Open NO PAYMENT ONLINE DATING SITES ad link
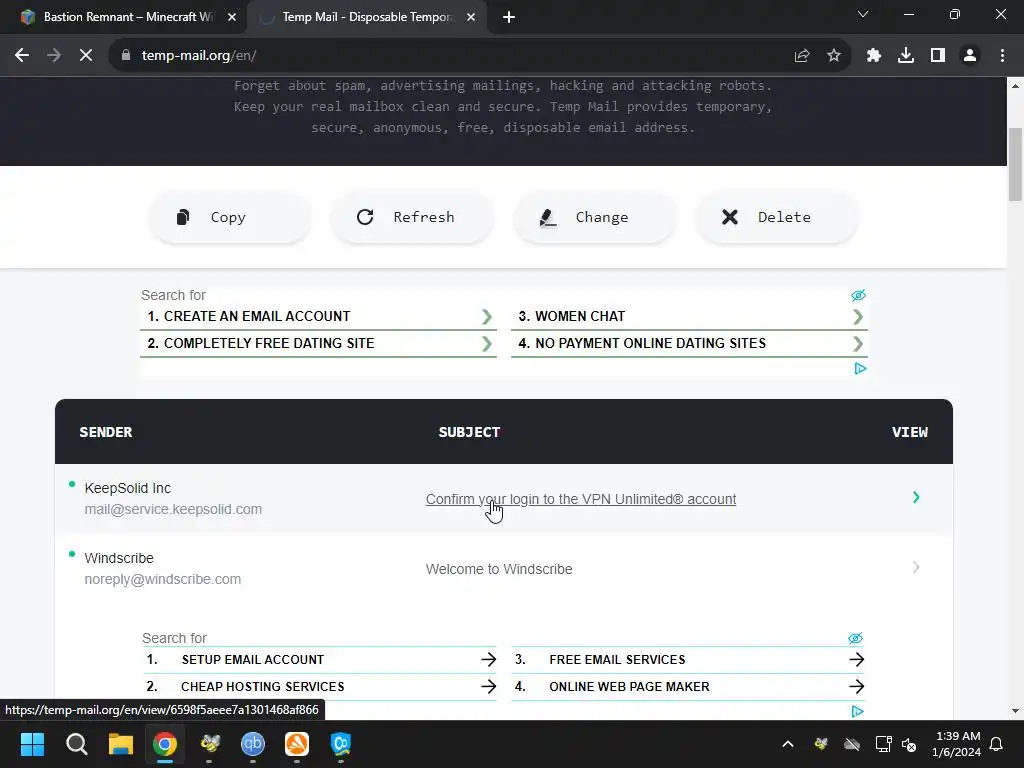This screenshot has width=1024, height=768. pos(650,343)
